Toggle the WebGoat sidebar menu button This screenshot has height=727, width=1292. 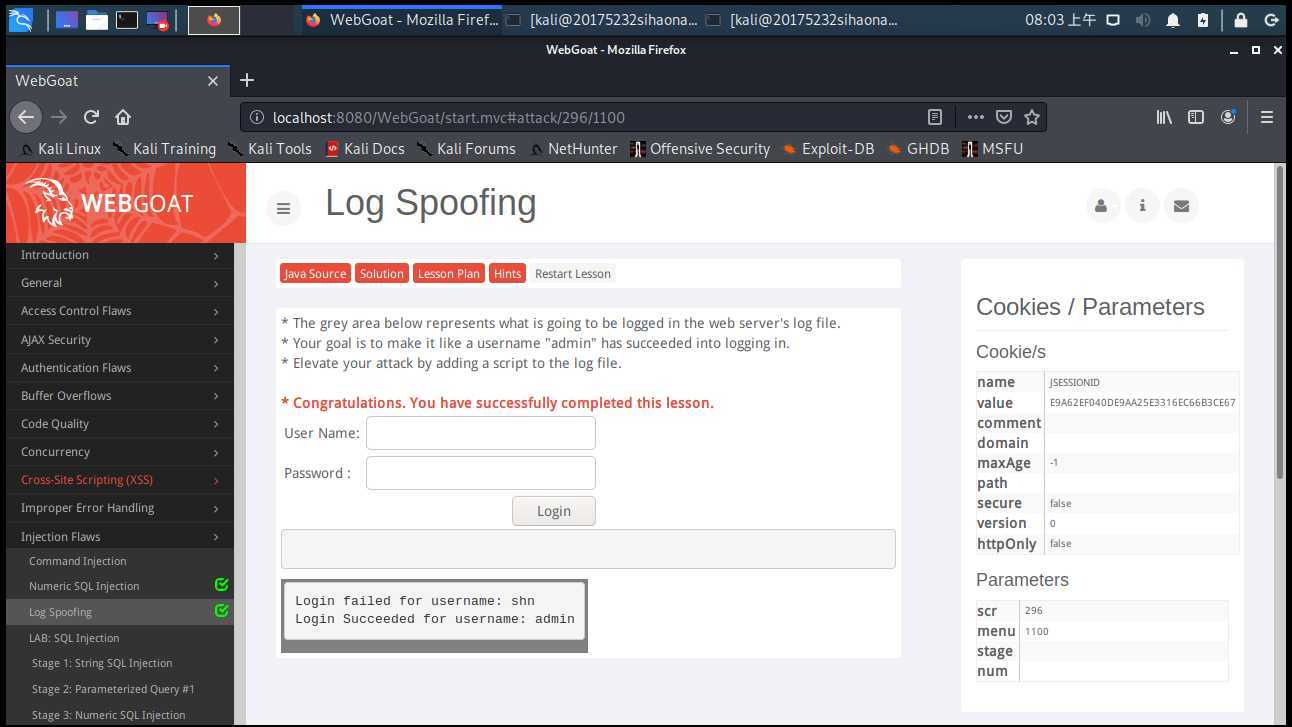pos(283,208)
